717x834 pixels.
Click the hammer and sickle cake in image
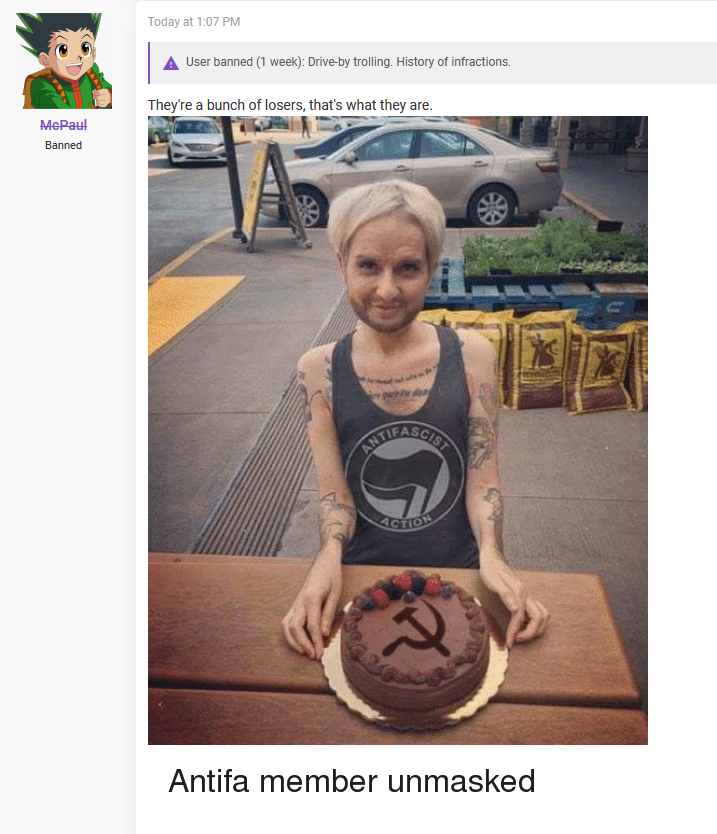point(414,646)
